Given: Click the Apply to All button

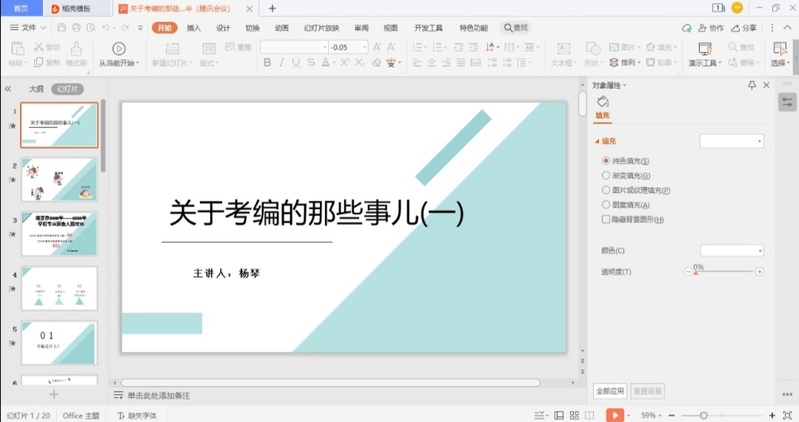Looking at the screenshot, I should click(610, 391).
